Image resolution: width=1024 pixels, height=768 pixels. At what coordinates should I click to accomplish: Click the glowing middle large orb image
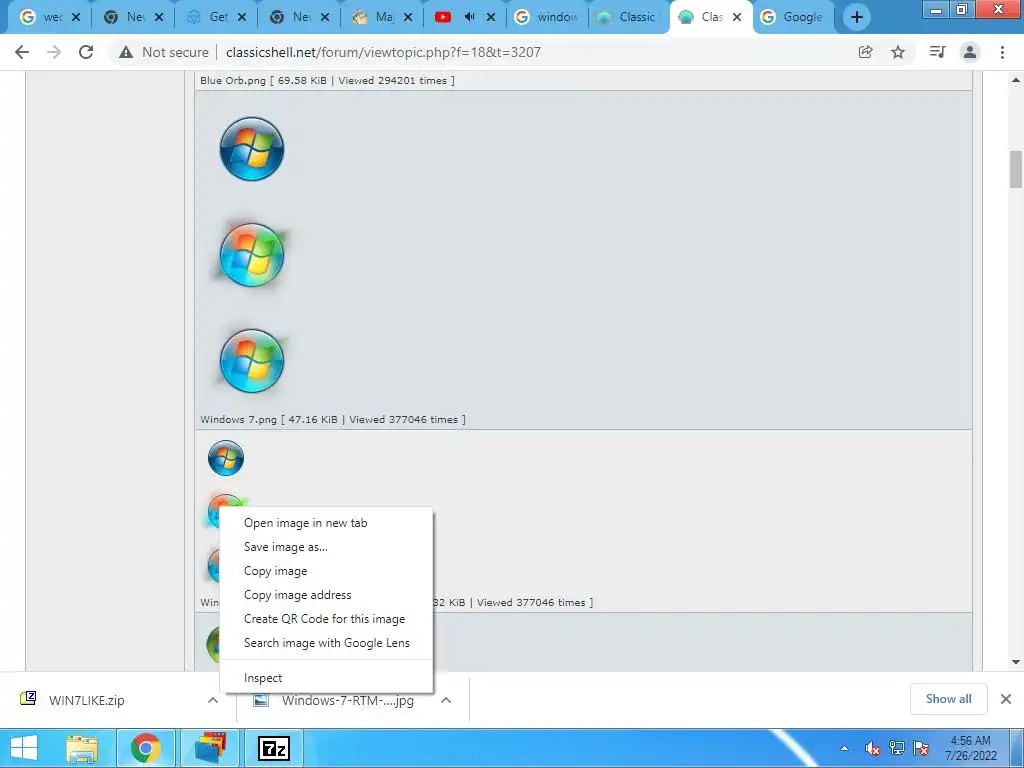[x=251, y=255]
